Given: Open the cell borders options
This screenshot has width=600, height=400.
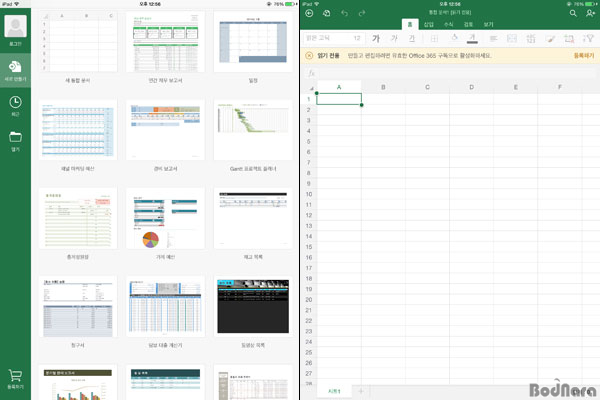Looking at the screenshot, I should tap(434, 38).
